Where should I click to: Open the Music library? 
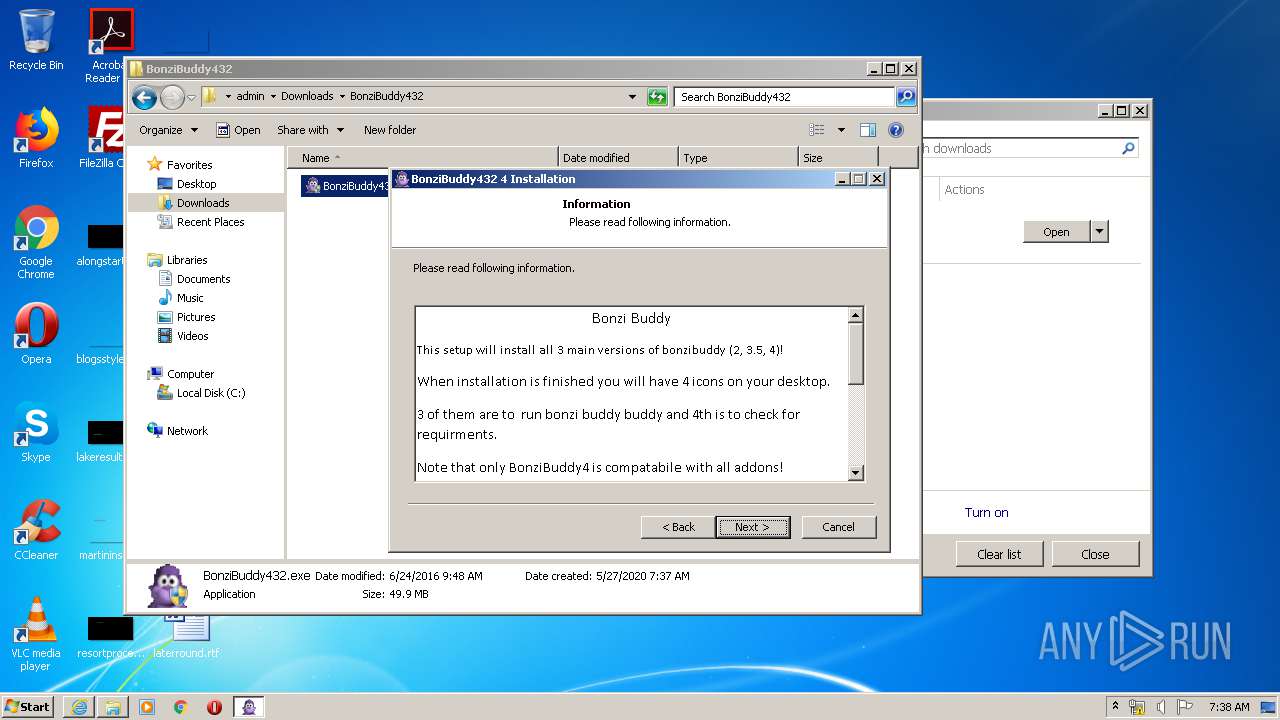[x=190, y=298]
